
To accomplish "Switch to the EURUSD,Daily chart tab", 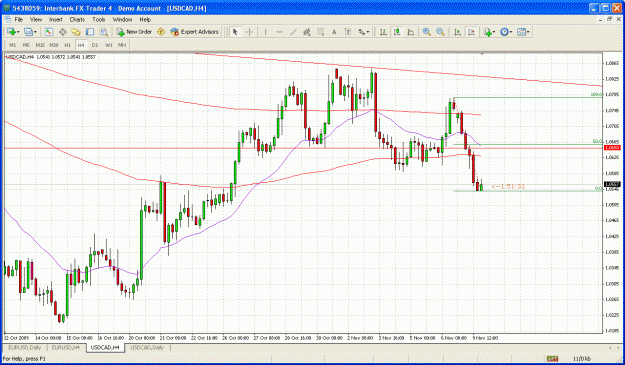I will click(25, 347).
